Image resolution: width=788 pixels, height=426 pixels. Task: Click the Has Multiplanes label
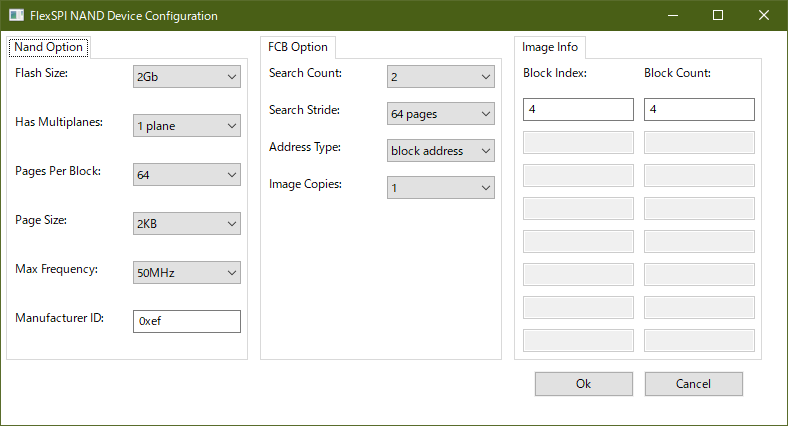(x=59, y=122)
